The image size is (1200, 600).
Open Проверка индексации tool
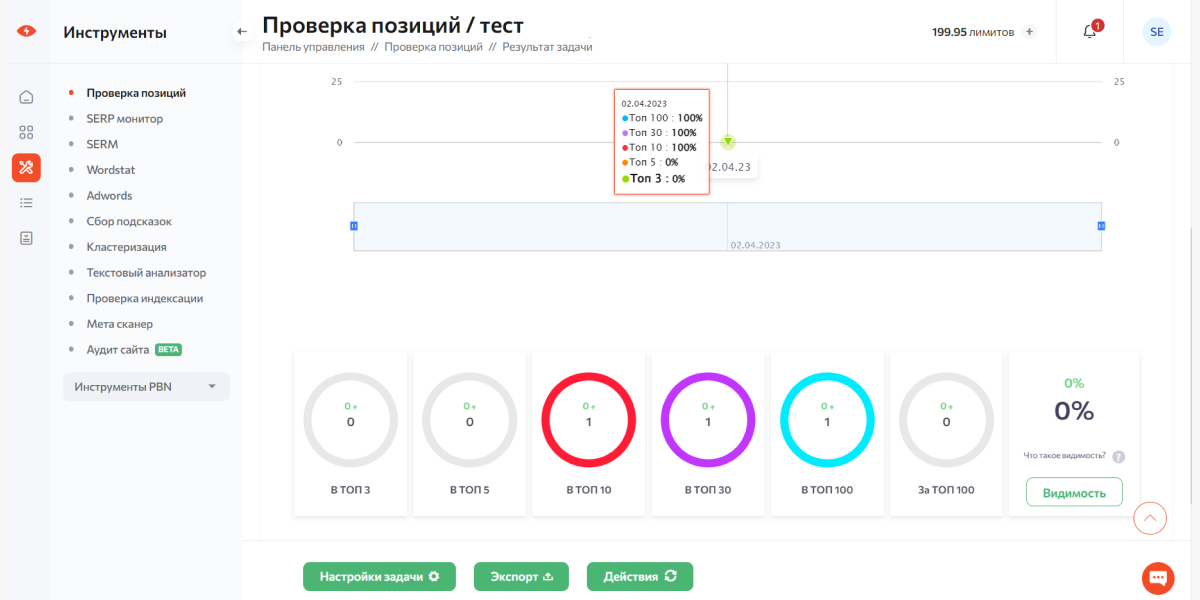pos(145,298)
